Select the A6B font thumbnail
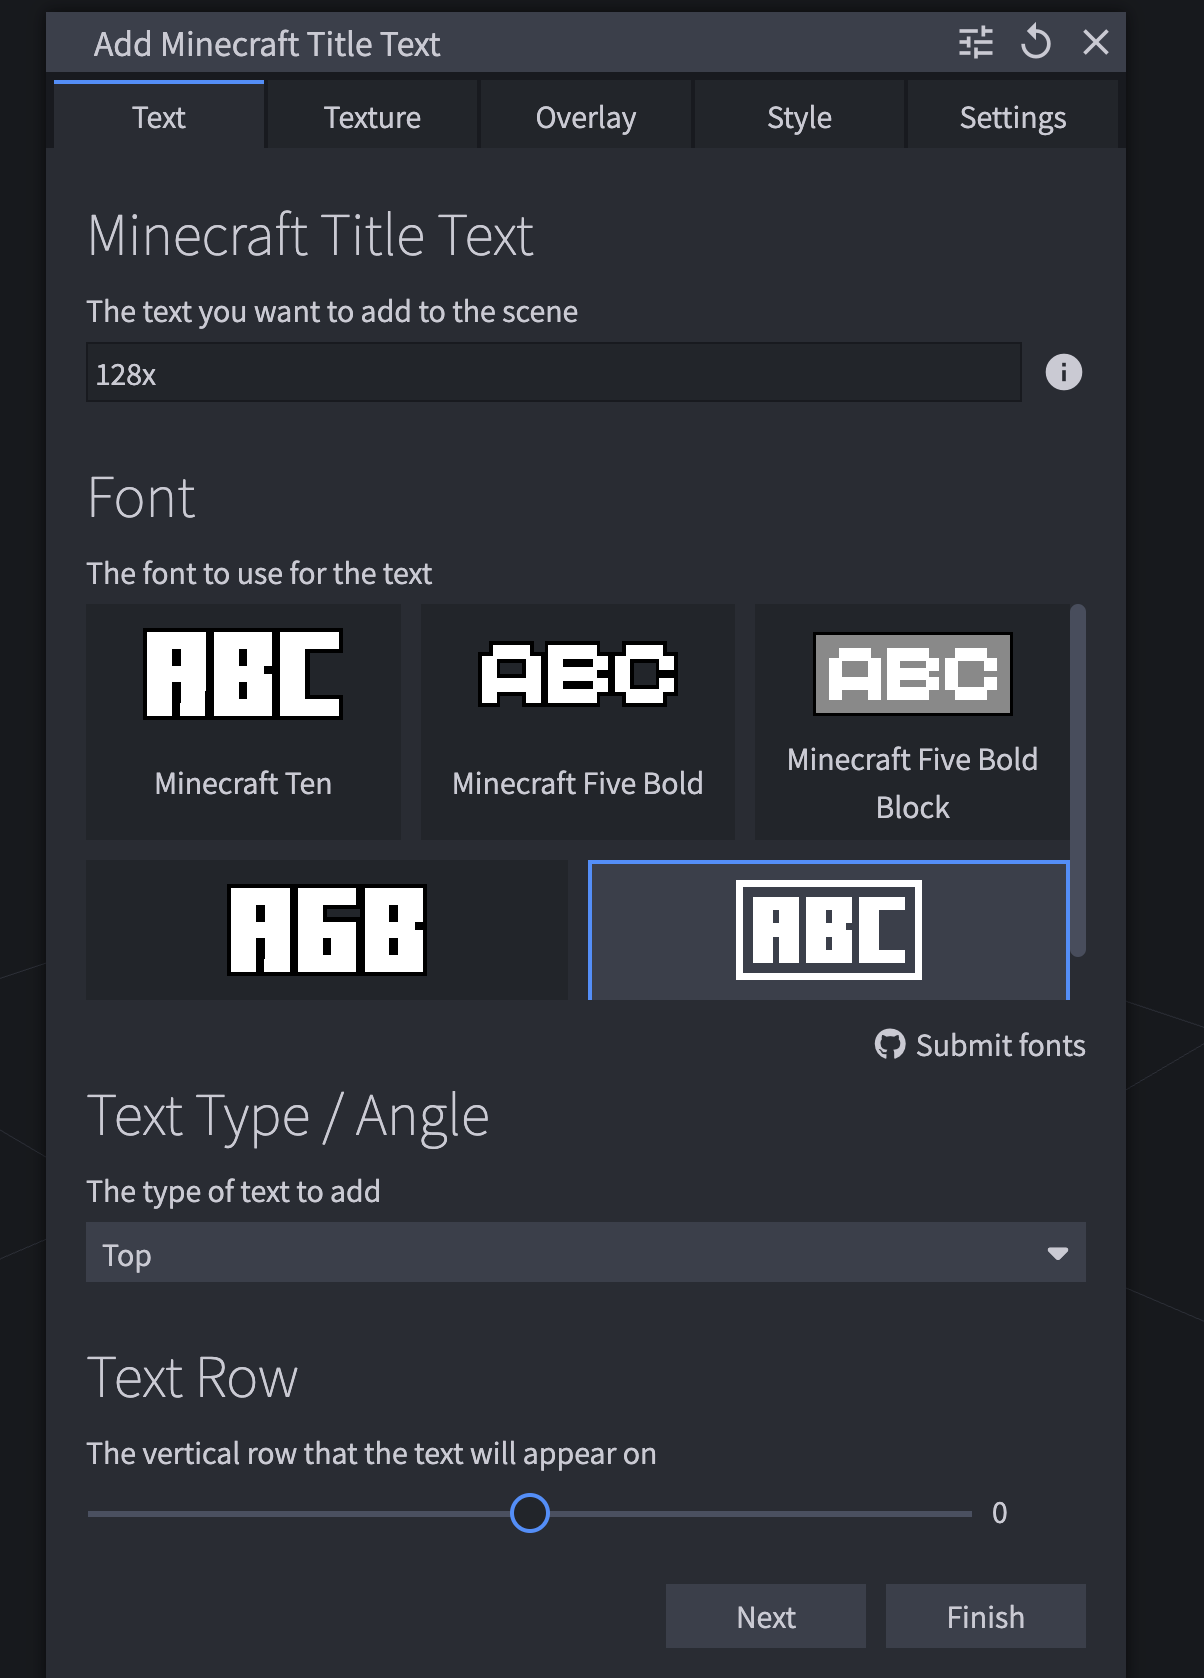Screen dimensions: 1204x1678 (x=327, y=930)
